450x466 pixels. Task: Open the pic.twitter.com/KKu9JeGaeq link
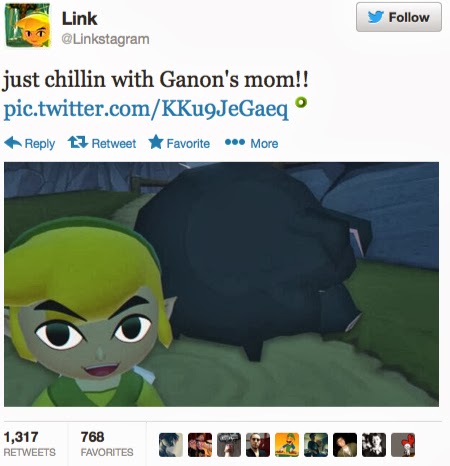point(146,108)
